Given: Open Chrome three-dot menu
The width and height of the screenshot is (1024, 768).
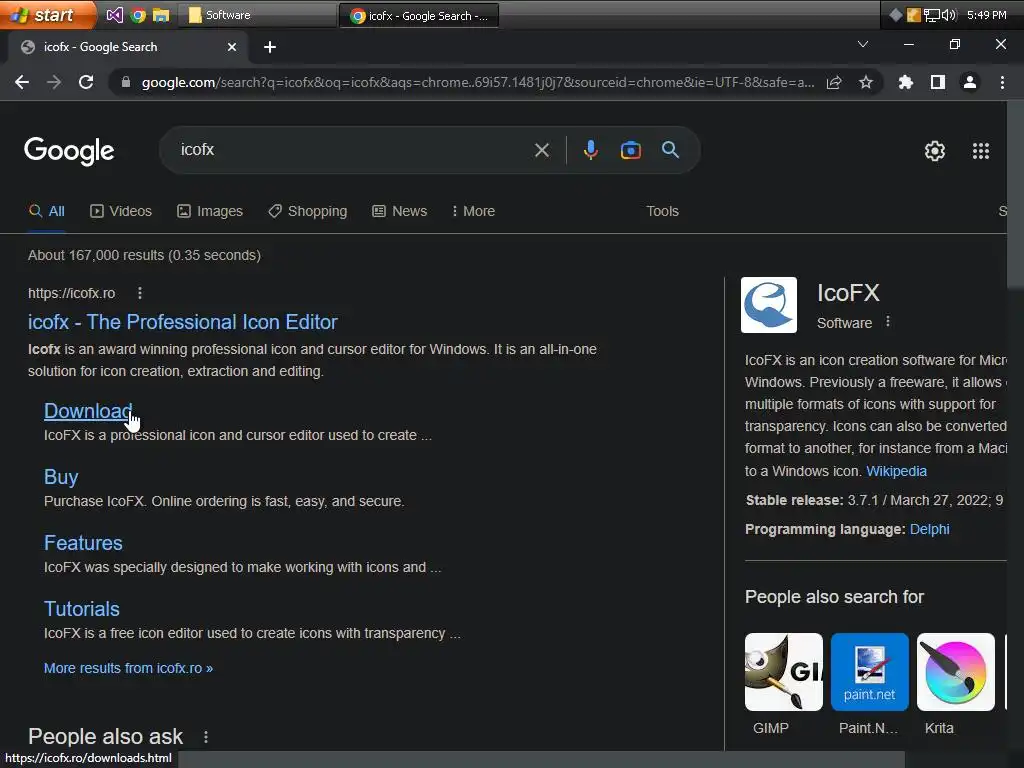Looking at the screenshot, I should coord(1002,82).
